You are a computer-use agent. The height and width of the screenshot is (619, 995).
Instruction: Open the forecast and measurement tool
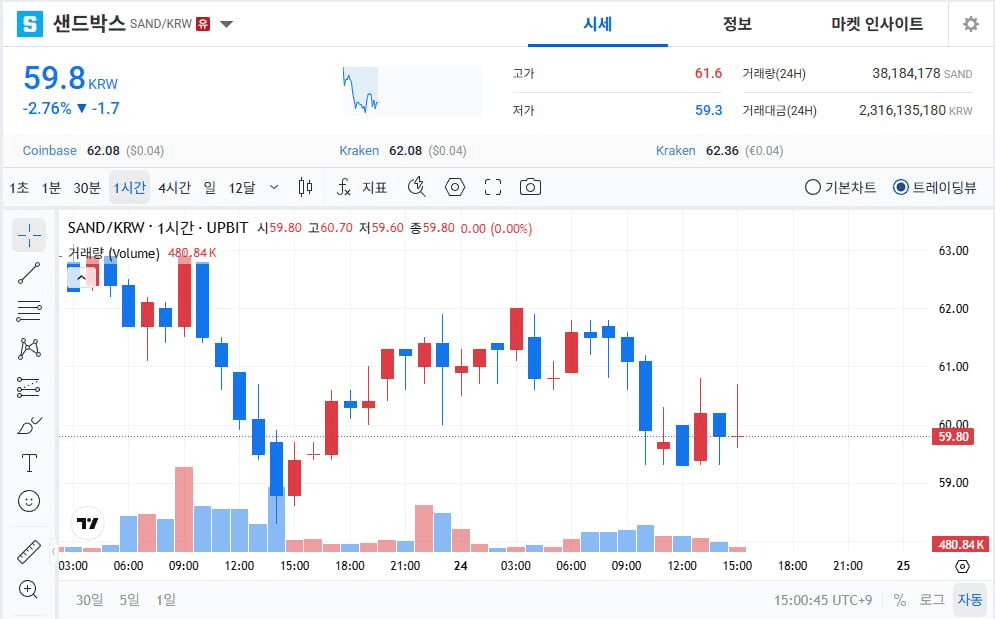[29, 387]
